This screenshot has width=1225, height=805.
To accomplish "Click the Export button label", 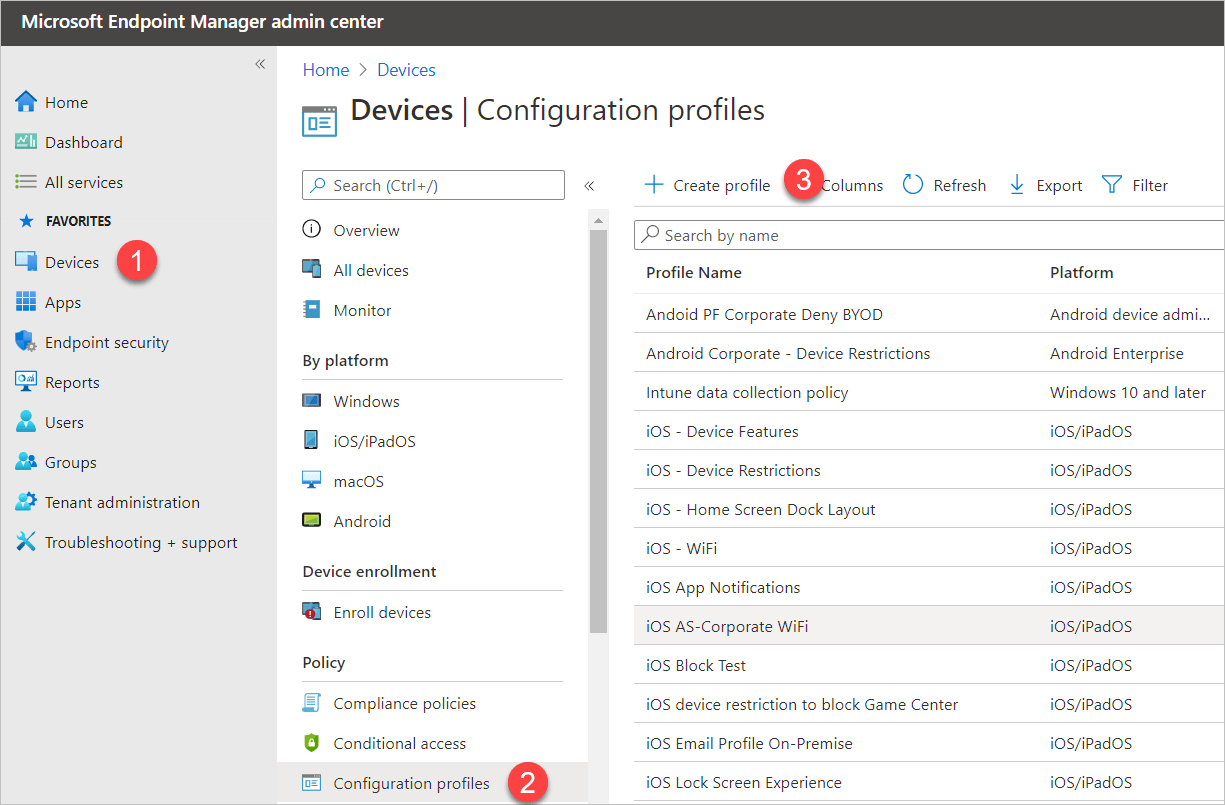I will pyautogui.click(x=1060, y=185).
